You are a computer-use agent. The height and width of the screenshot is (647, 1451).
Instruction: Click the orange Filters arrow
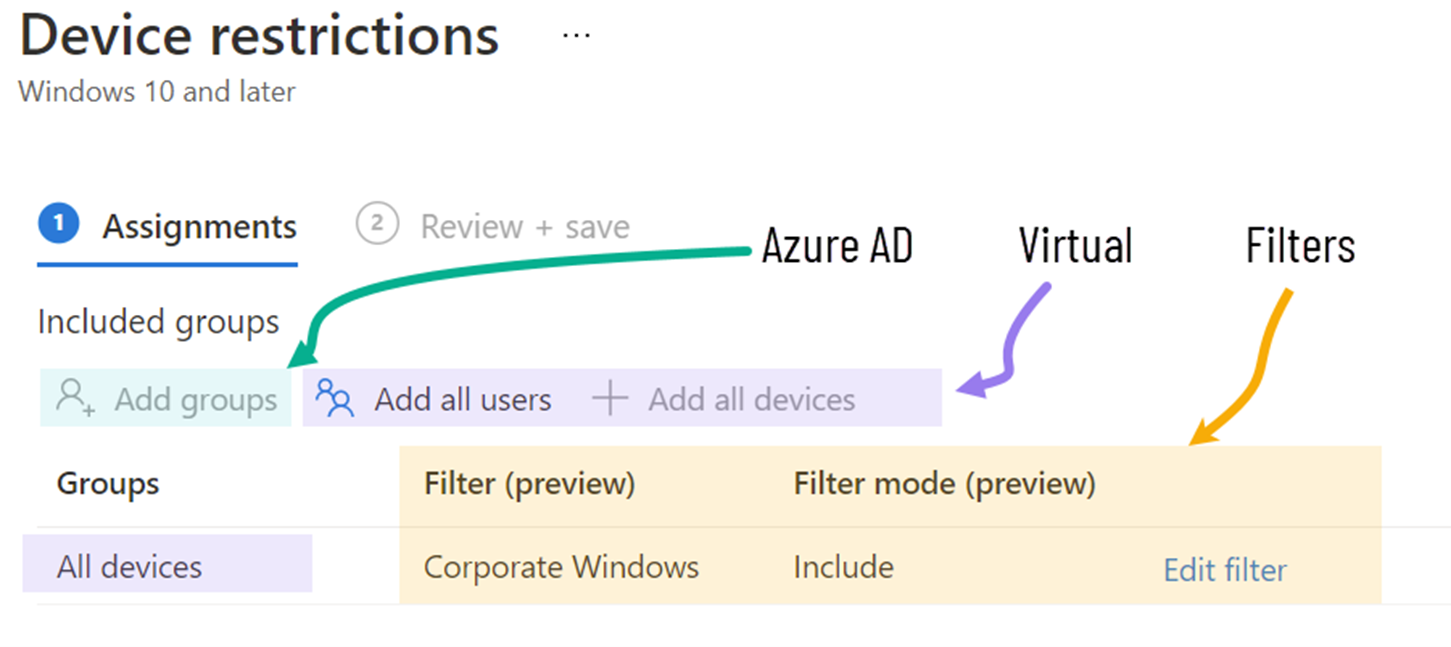pos(1240,366)
